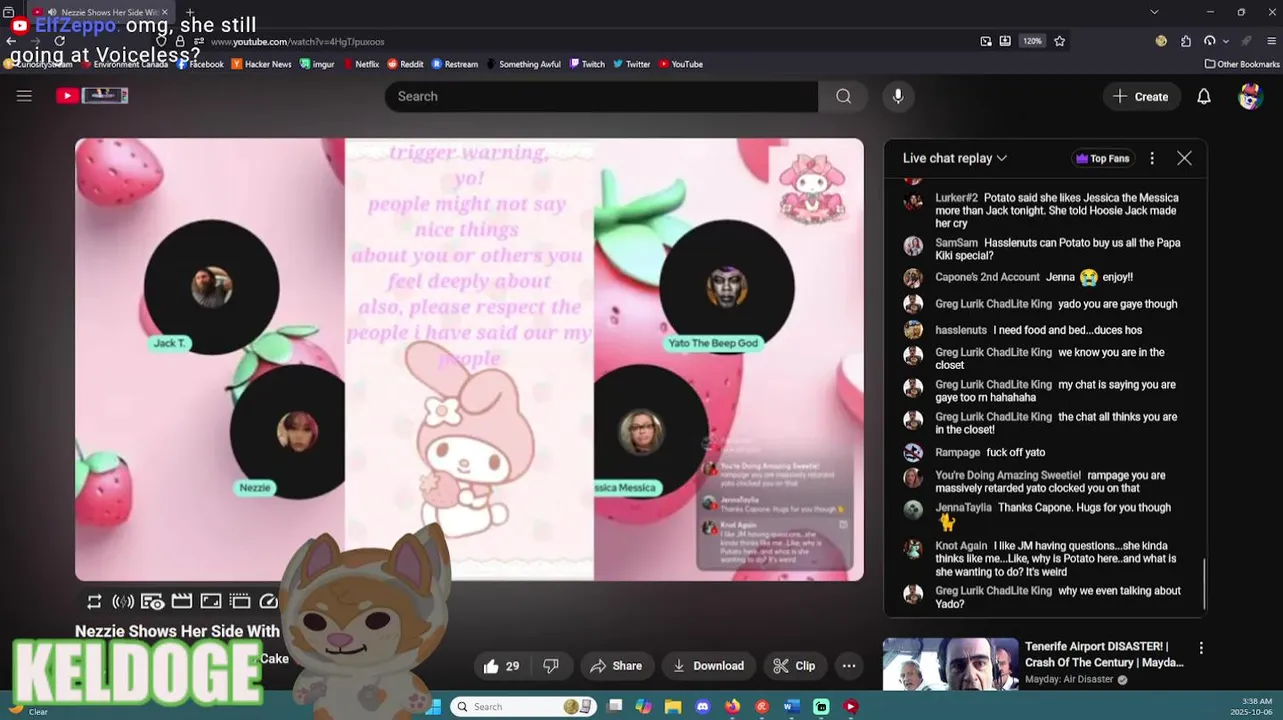Bookmark this page with the star

(1059, 41)
